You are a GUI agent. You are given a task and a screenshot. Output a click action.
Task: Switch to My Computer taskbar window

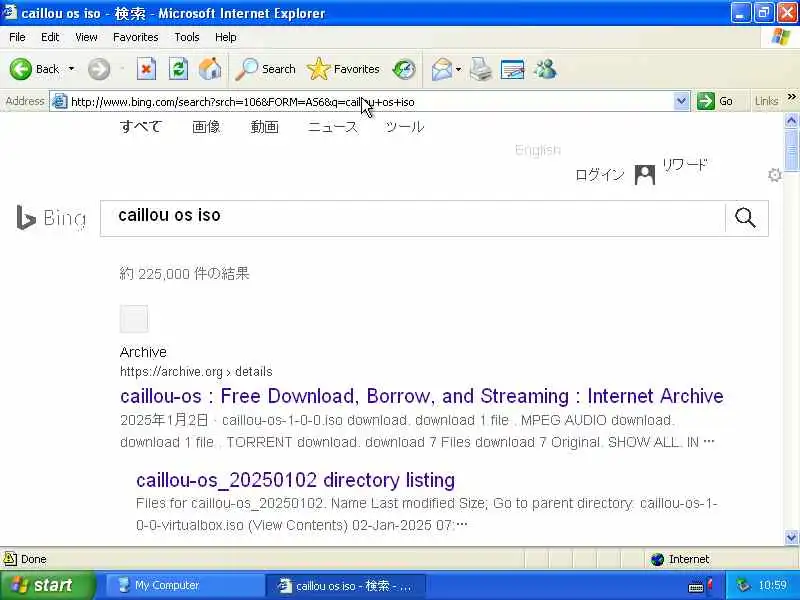coord(185,585)
